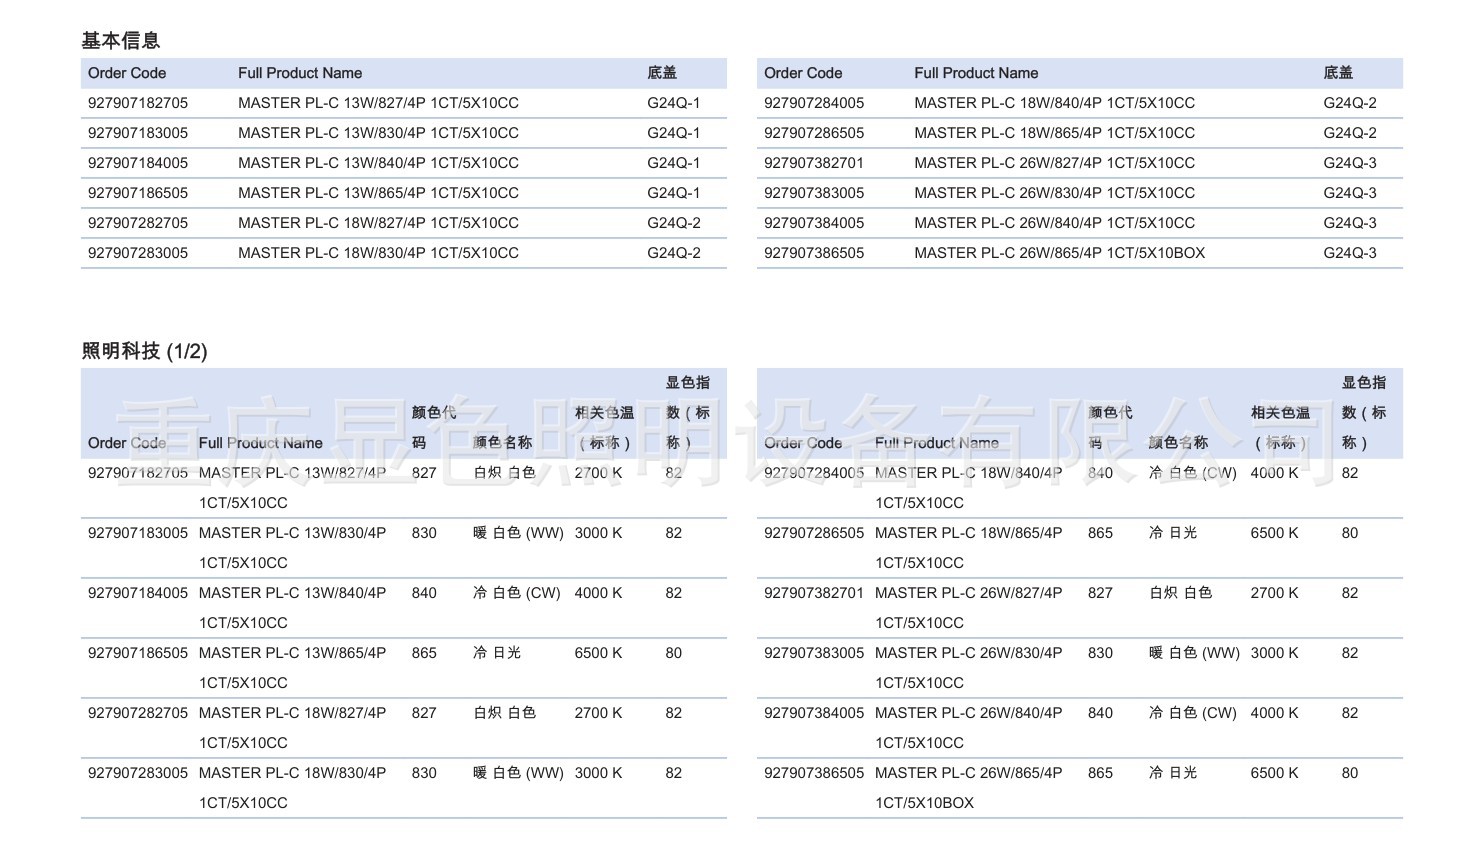Viewport: 1459px width, 853px height.
Task: Click product name MASTER PL-C 26W/865/4P 1CT/5X10BOX in basic info
Action: [x=1059, y=253]
